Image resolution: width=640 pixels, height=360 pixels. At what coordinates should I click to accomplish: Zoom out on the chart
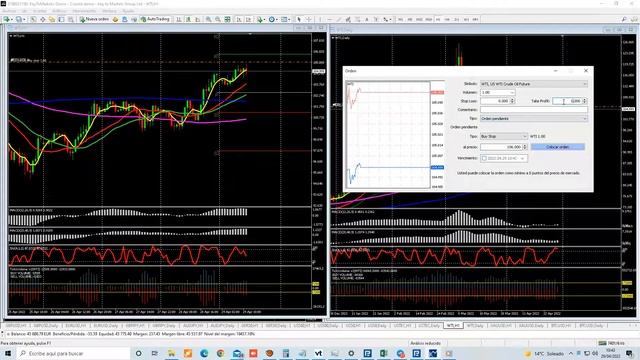(218, 19)
